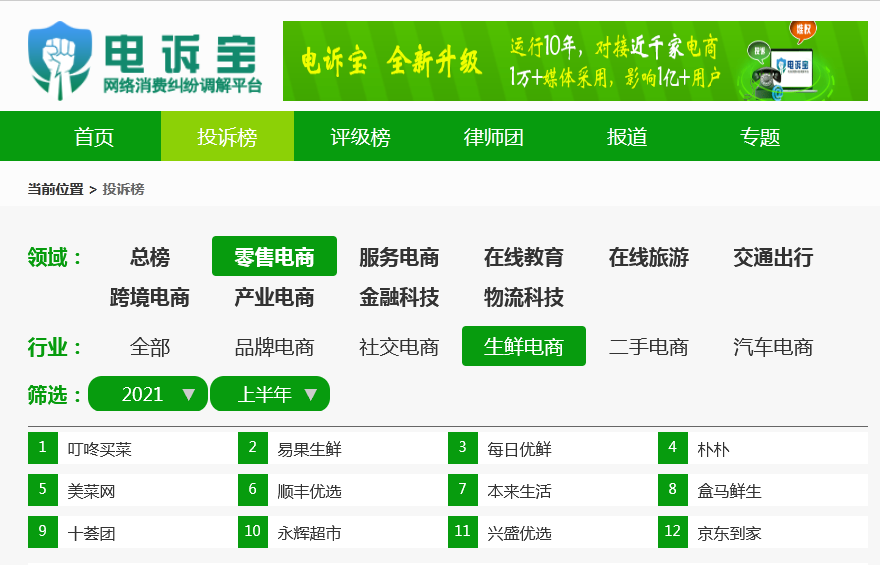
Task: Select the 生鲜电商 industry filter
Action: pos(524,346)
